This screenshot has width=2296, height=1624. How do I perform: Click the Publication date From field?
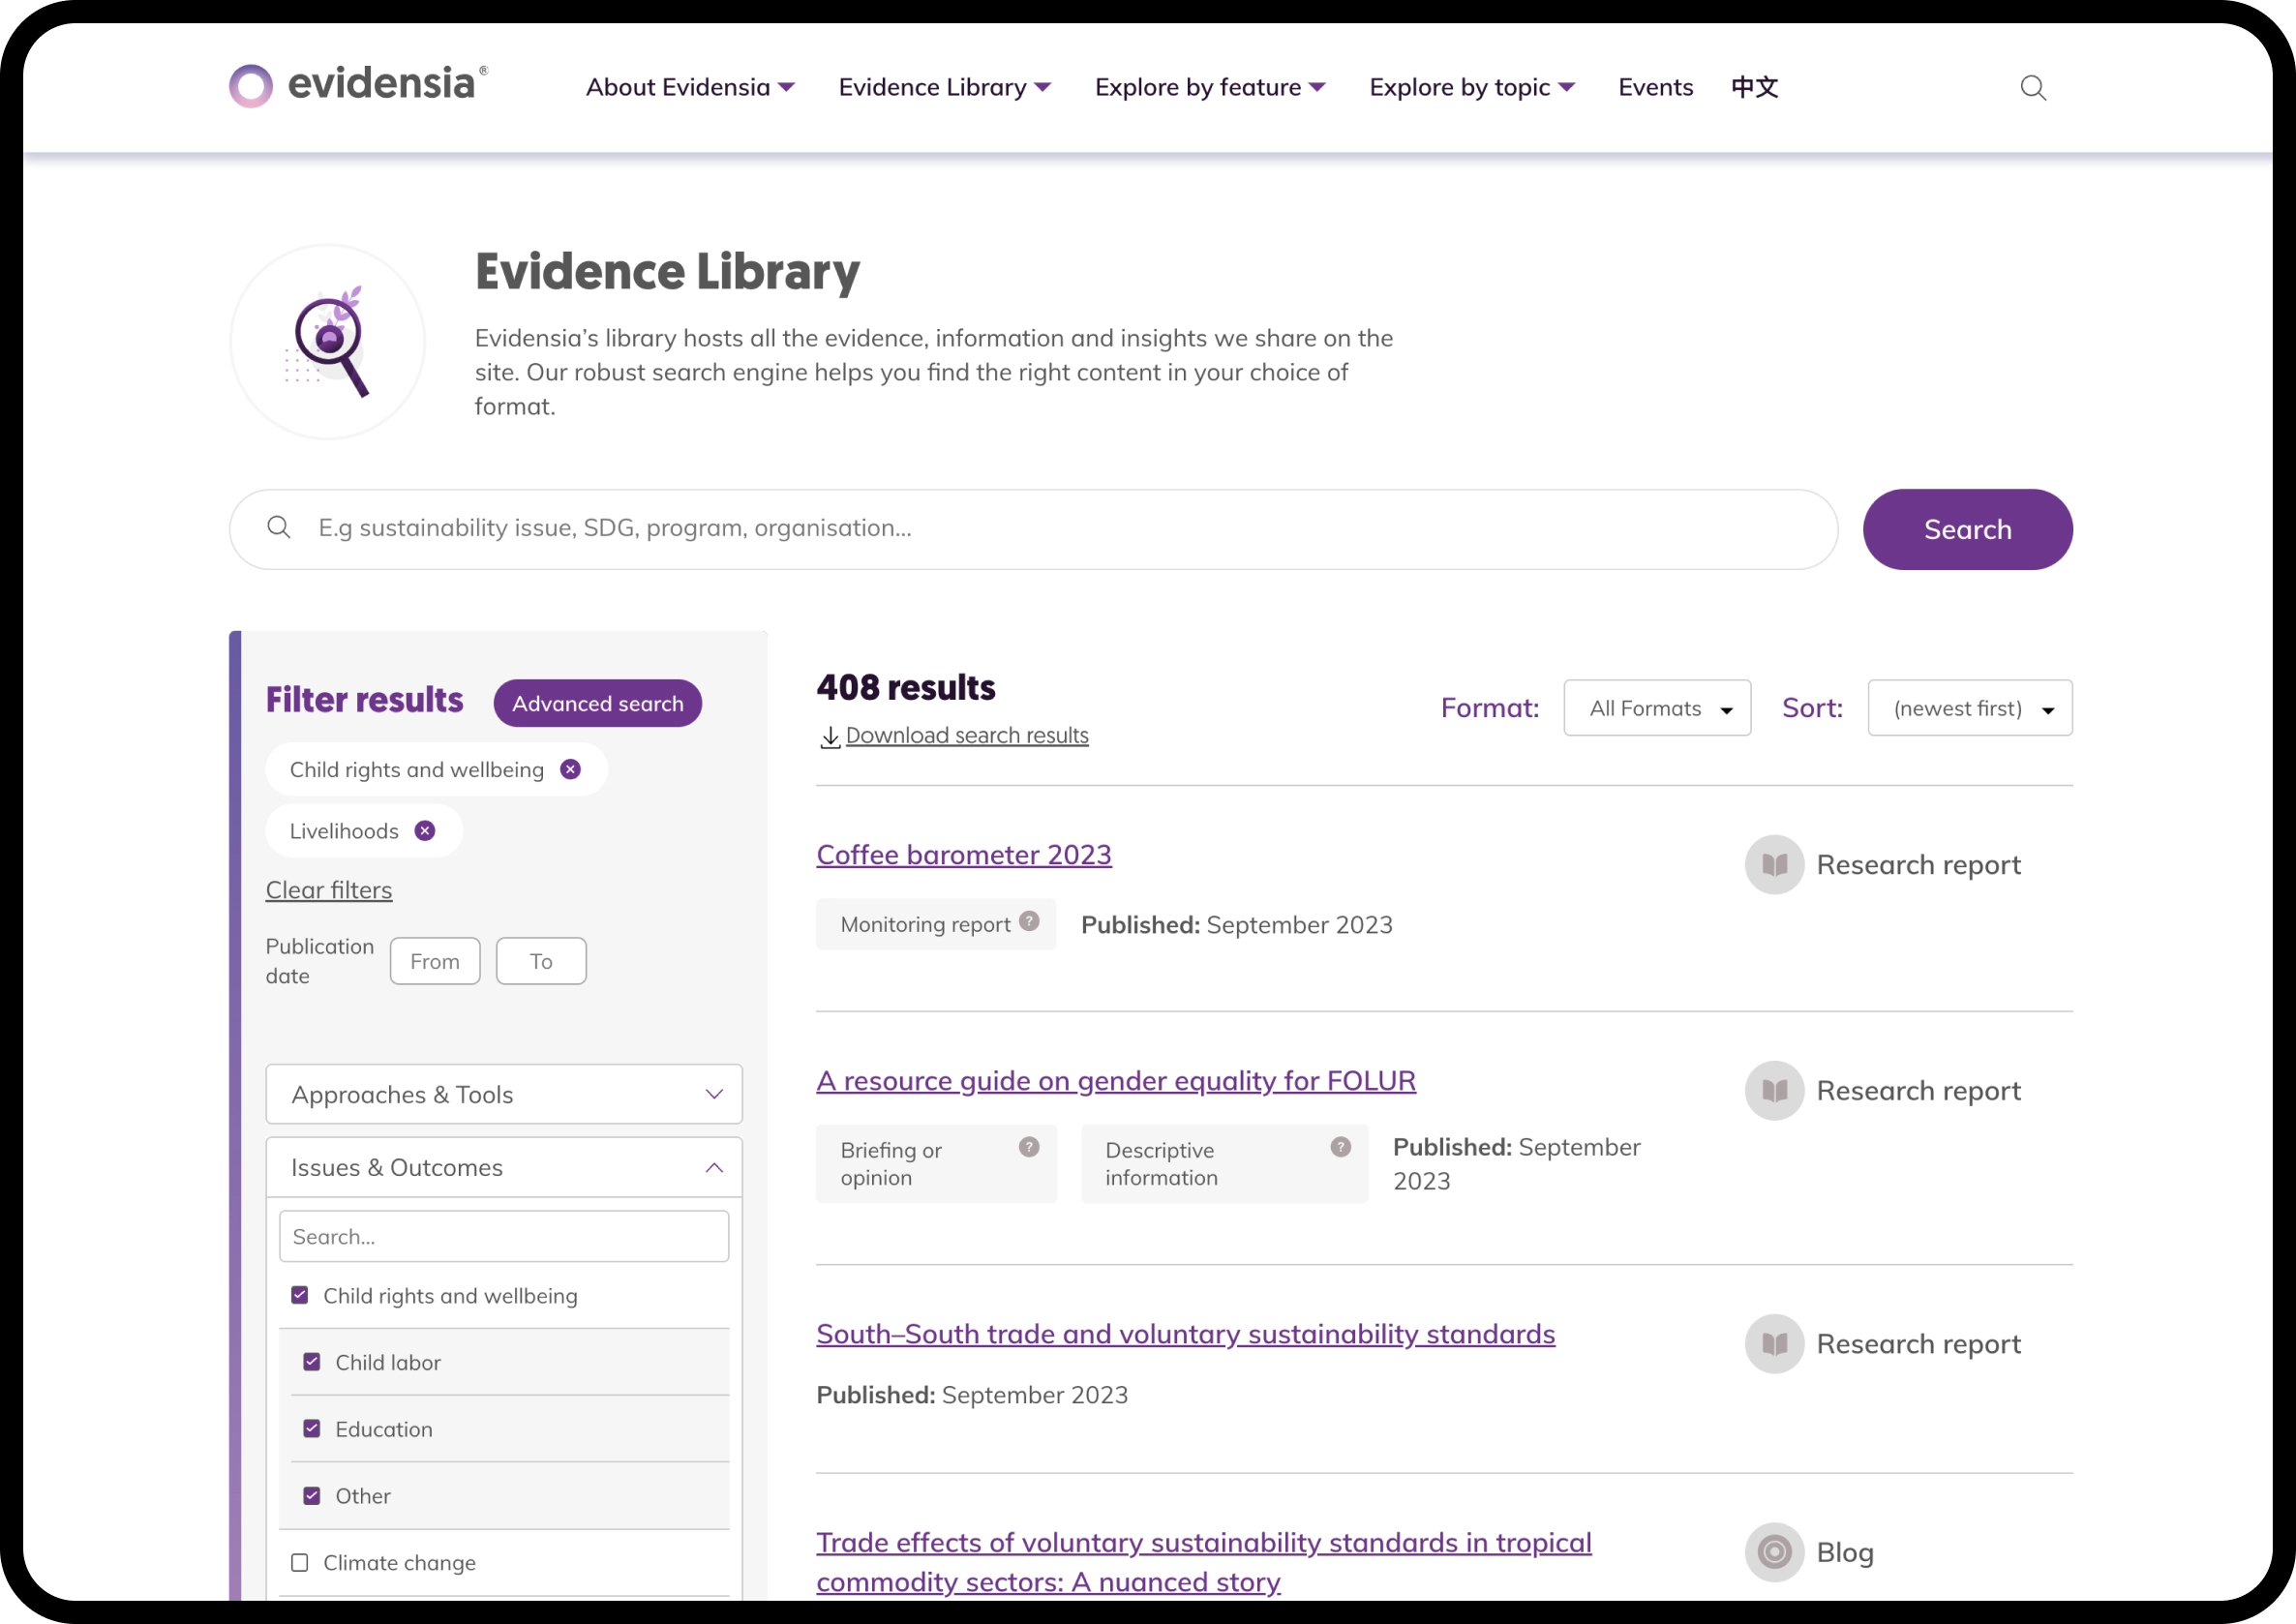click(x=435, y=961)
